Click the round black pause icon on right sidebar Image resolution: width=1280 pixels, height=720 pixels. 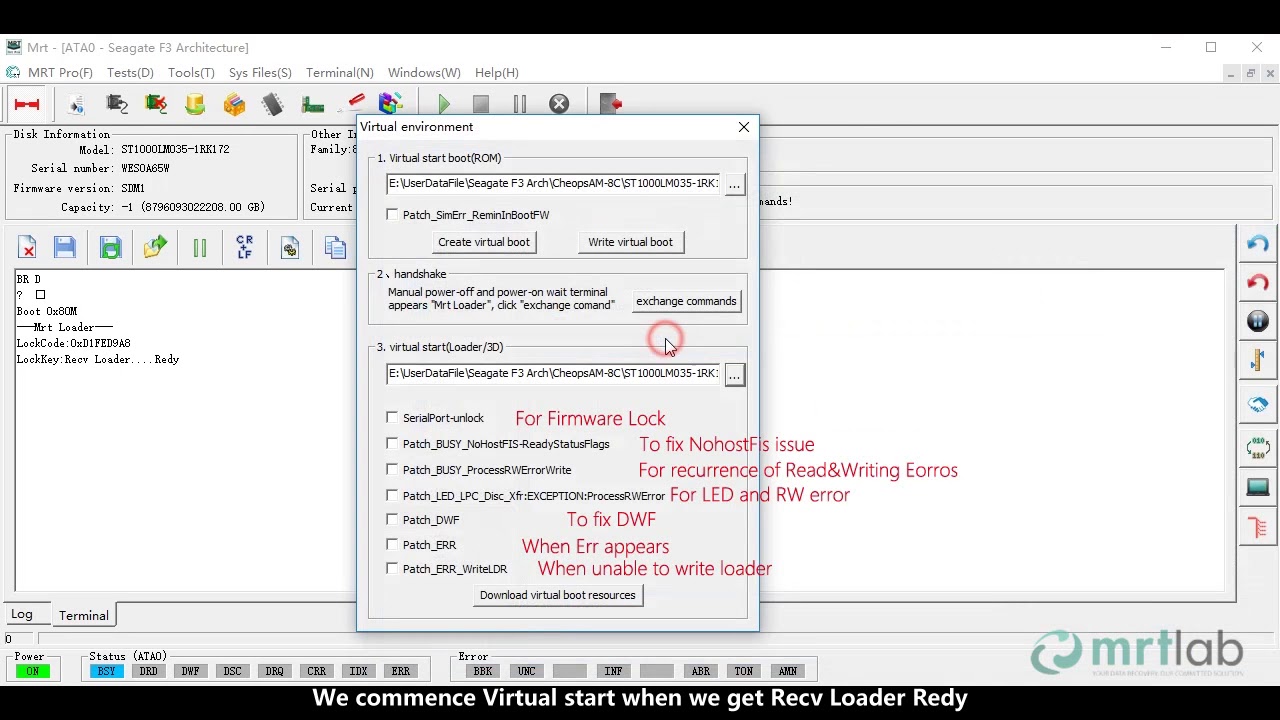[1258, 322]
